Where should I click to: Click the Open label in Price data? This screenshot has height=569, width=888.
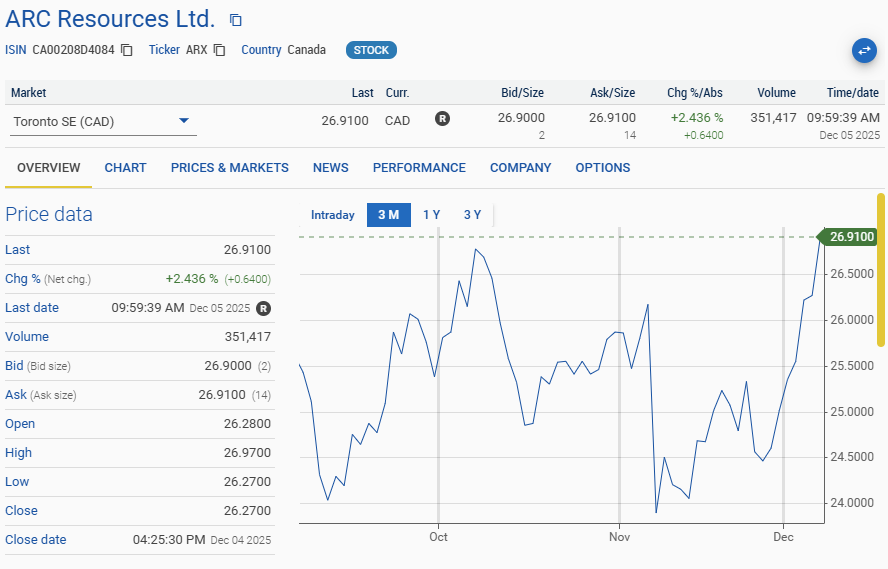[x=20, y=423]
